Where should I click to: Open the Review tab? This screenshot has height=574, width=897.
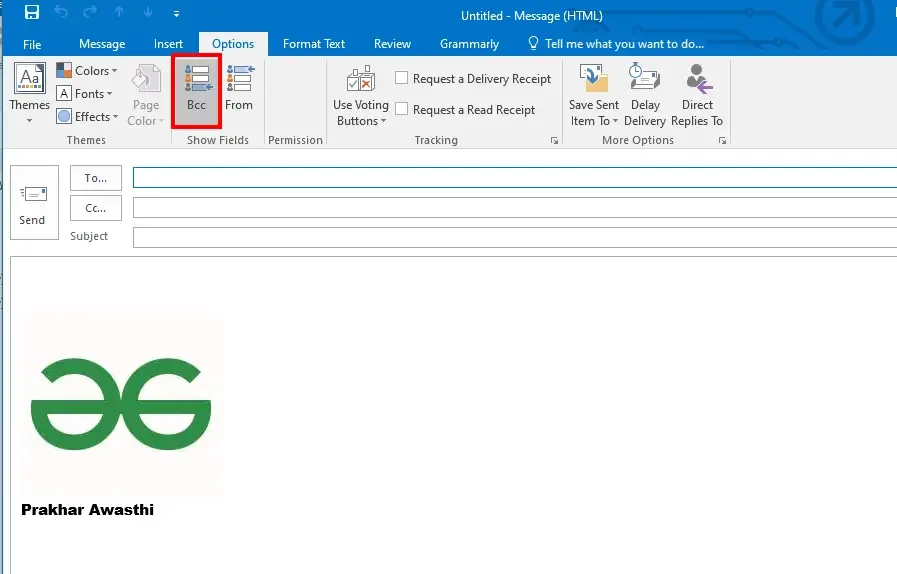(392, 44)
